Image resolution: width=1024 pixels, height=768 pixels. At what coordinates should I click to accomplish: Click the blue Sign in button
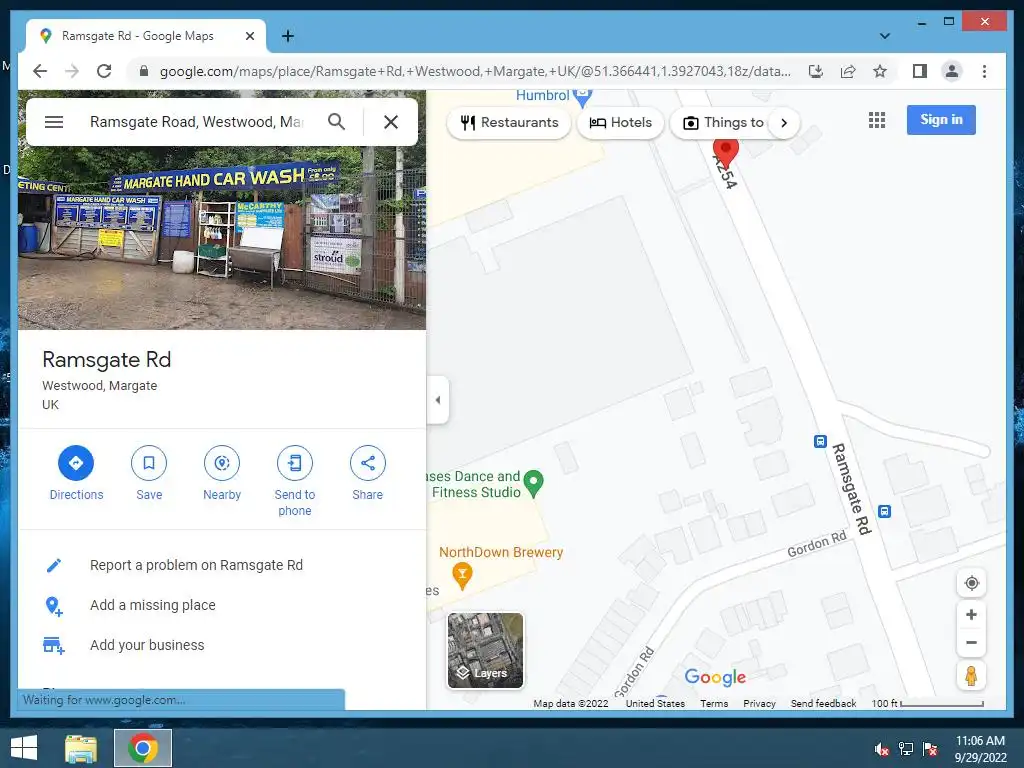(x=941, y=120)
